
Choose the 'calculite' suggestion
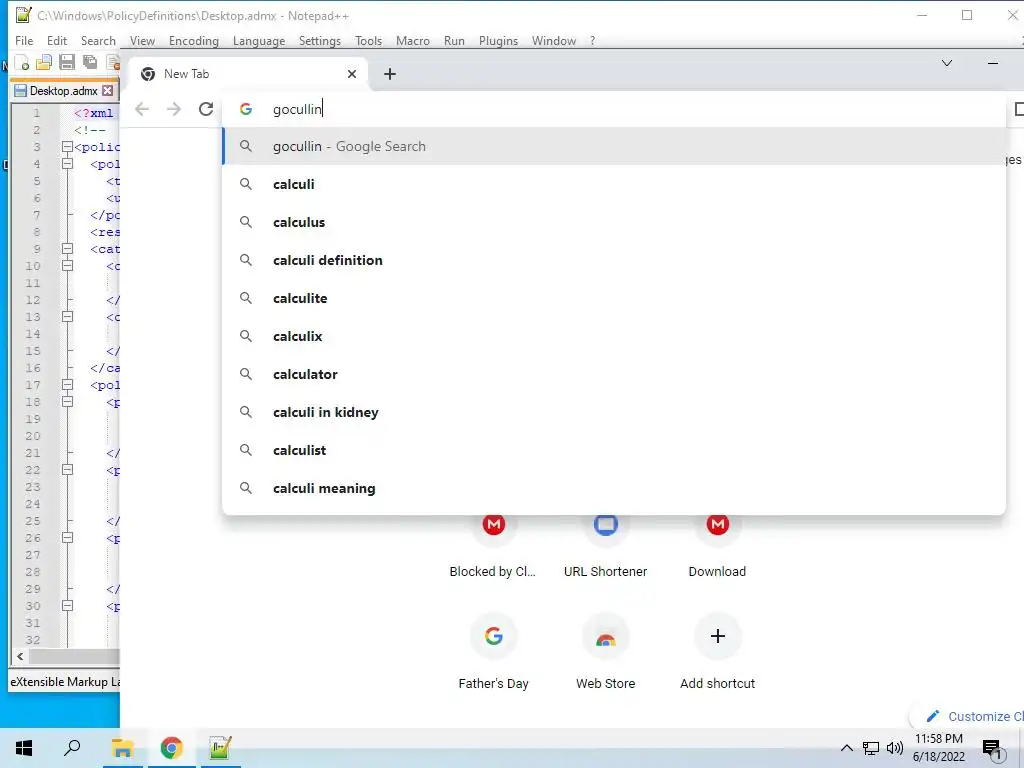click(x=614, y=298)
